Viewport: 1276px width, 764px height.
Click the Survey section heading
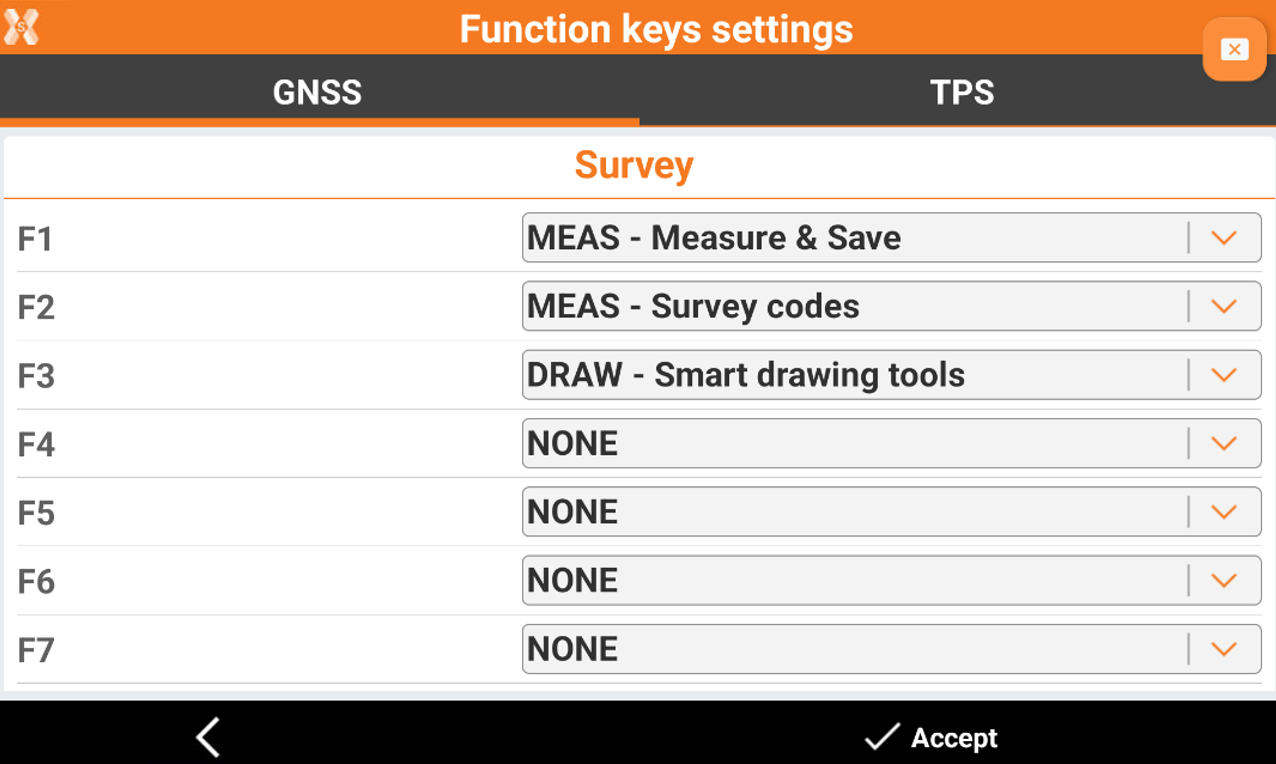(x=634, y=165)
